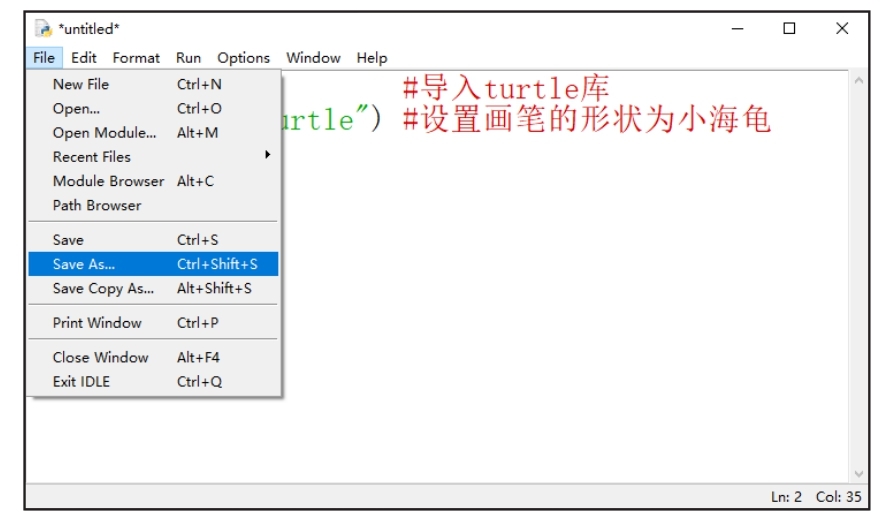Screen dimensions: 883x521
Task: Choose Save Copy As... entry
Action: 153,288
